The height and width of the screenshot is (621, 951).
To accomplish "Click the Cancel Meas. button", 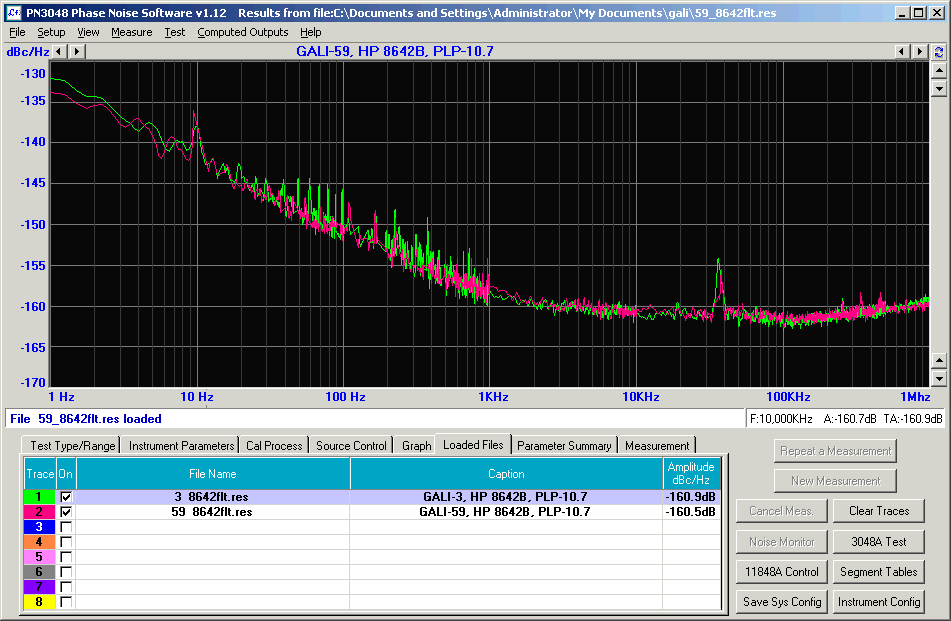I will click(x=782, y=511).
